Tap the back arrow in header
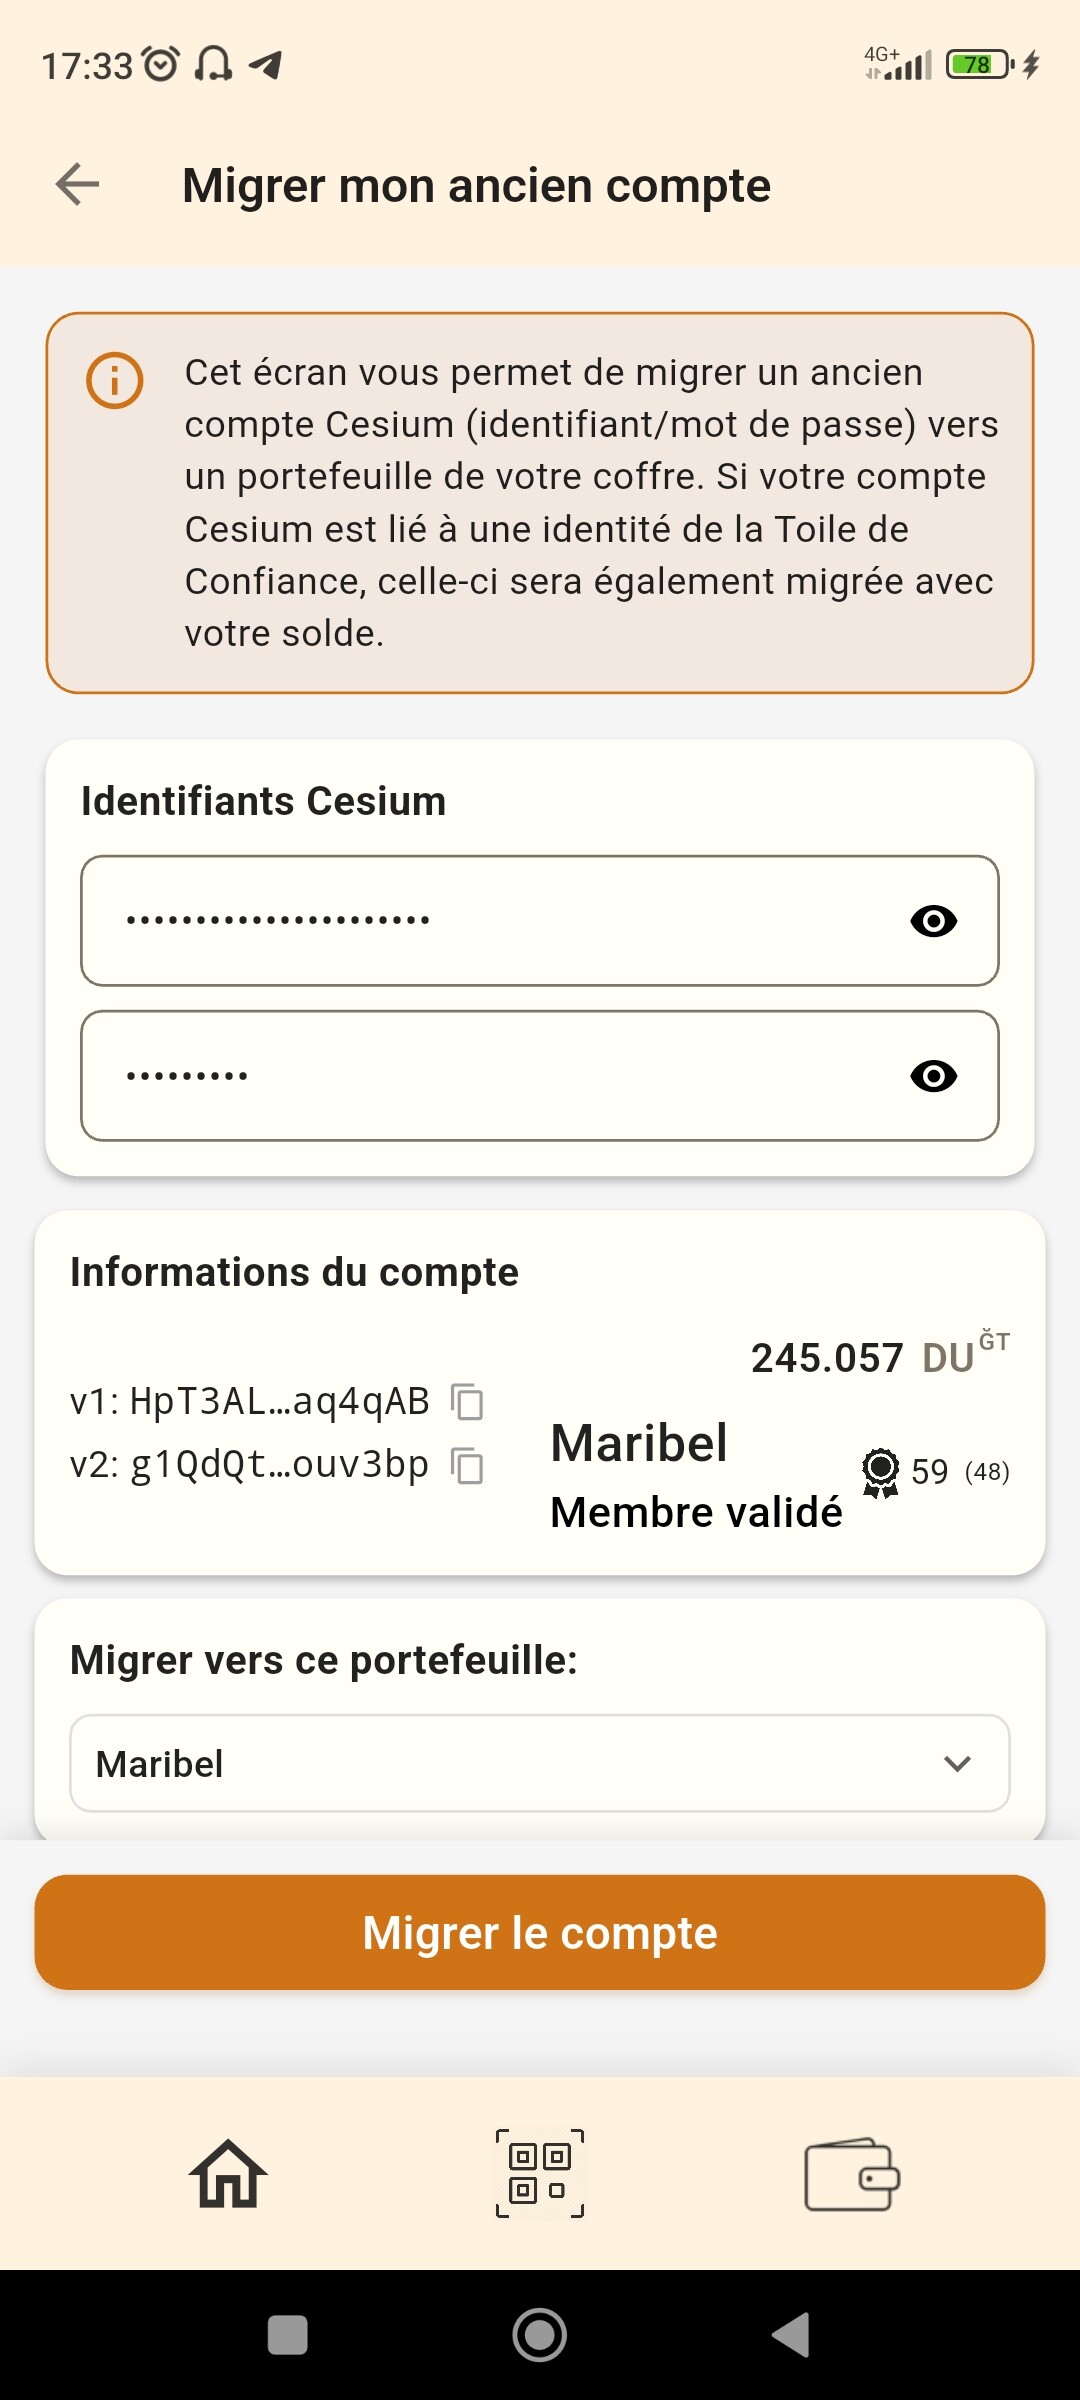Screen dimensions: 1080x2400 (x=77, y=185)
